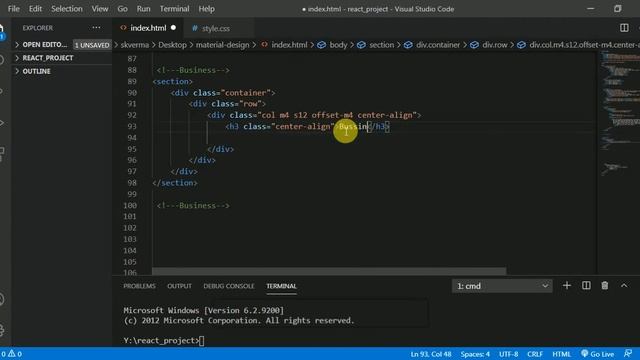640x360 pixels.
Task: Open the Help menu
Action: (207, 9)
